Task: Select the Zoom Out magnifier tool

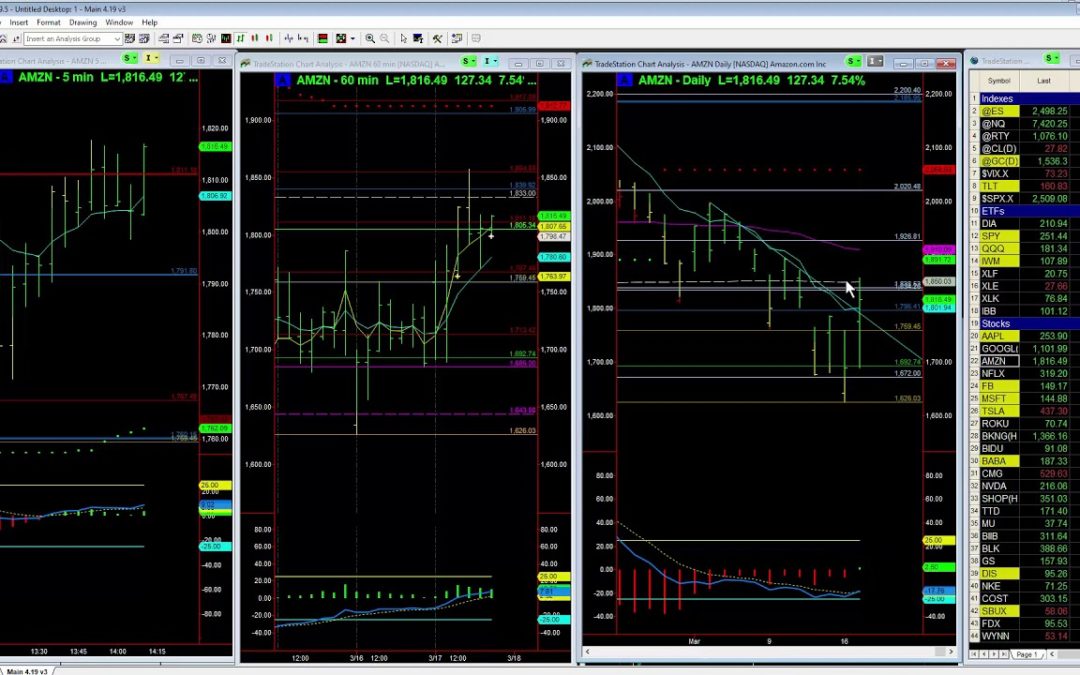Action: 385,38
